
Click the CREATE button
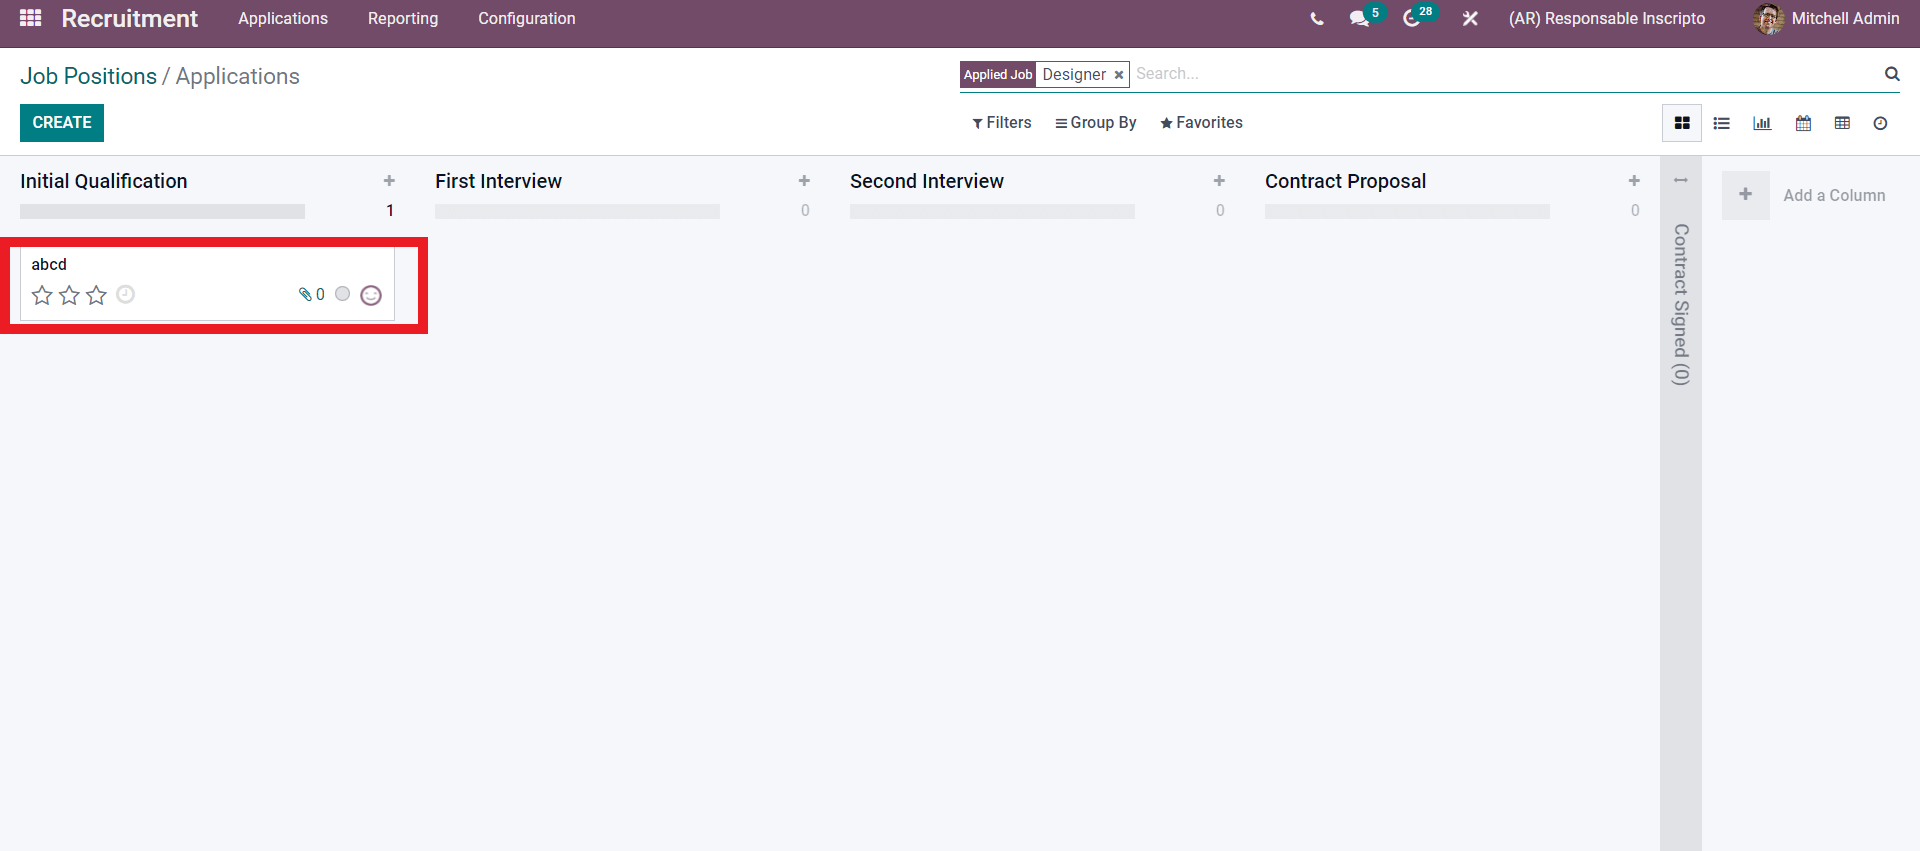62,123
